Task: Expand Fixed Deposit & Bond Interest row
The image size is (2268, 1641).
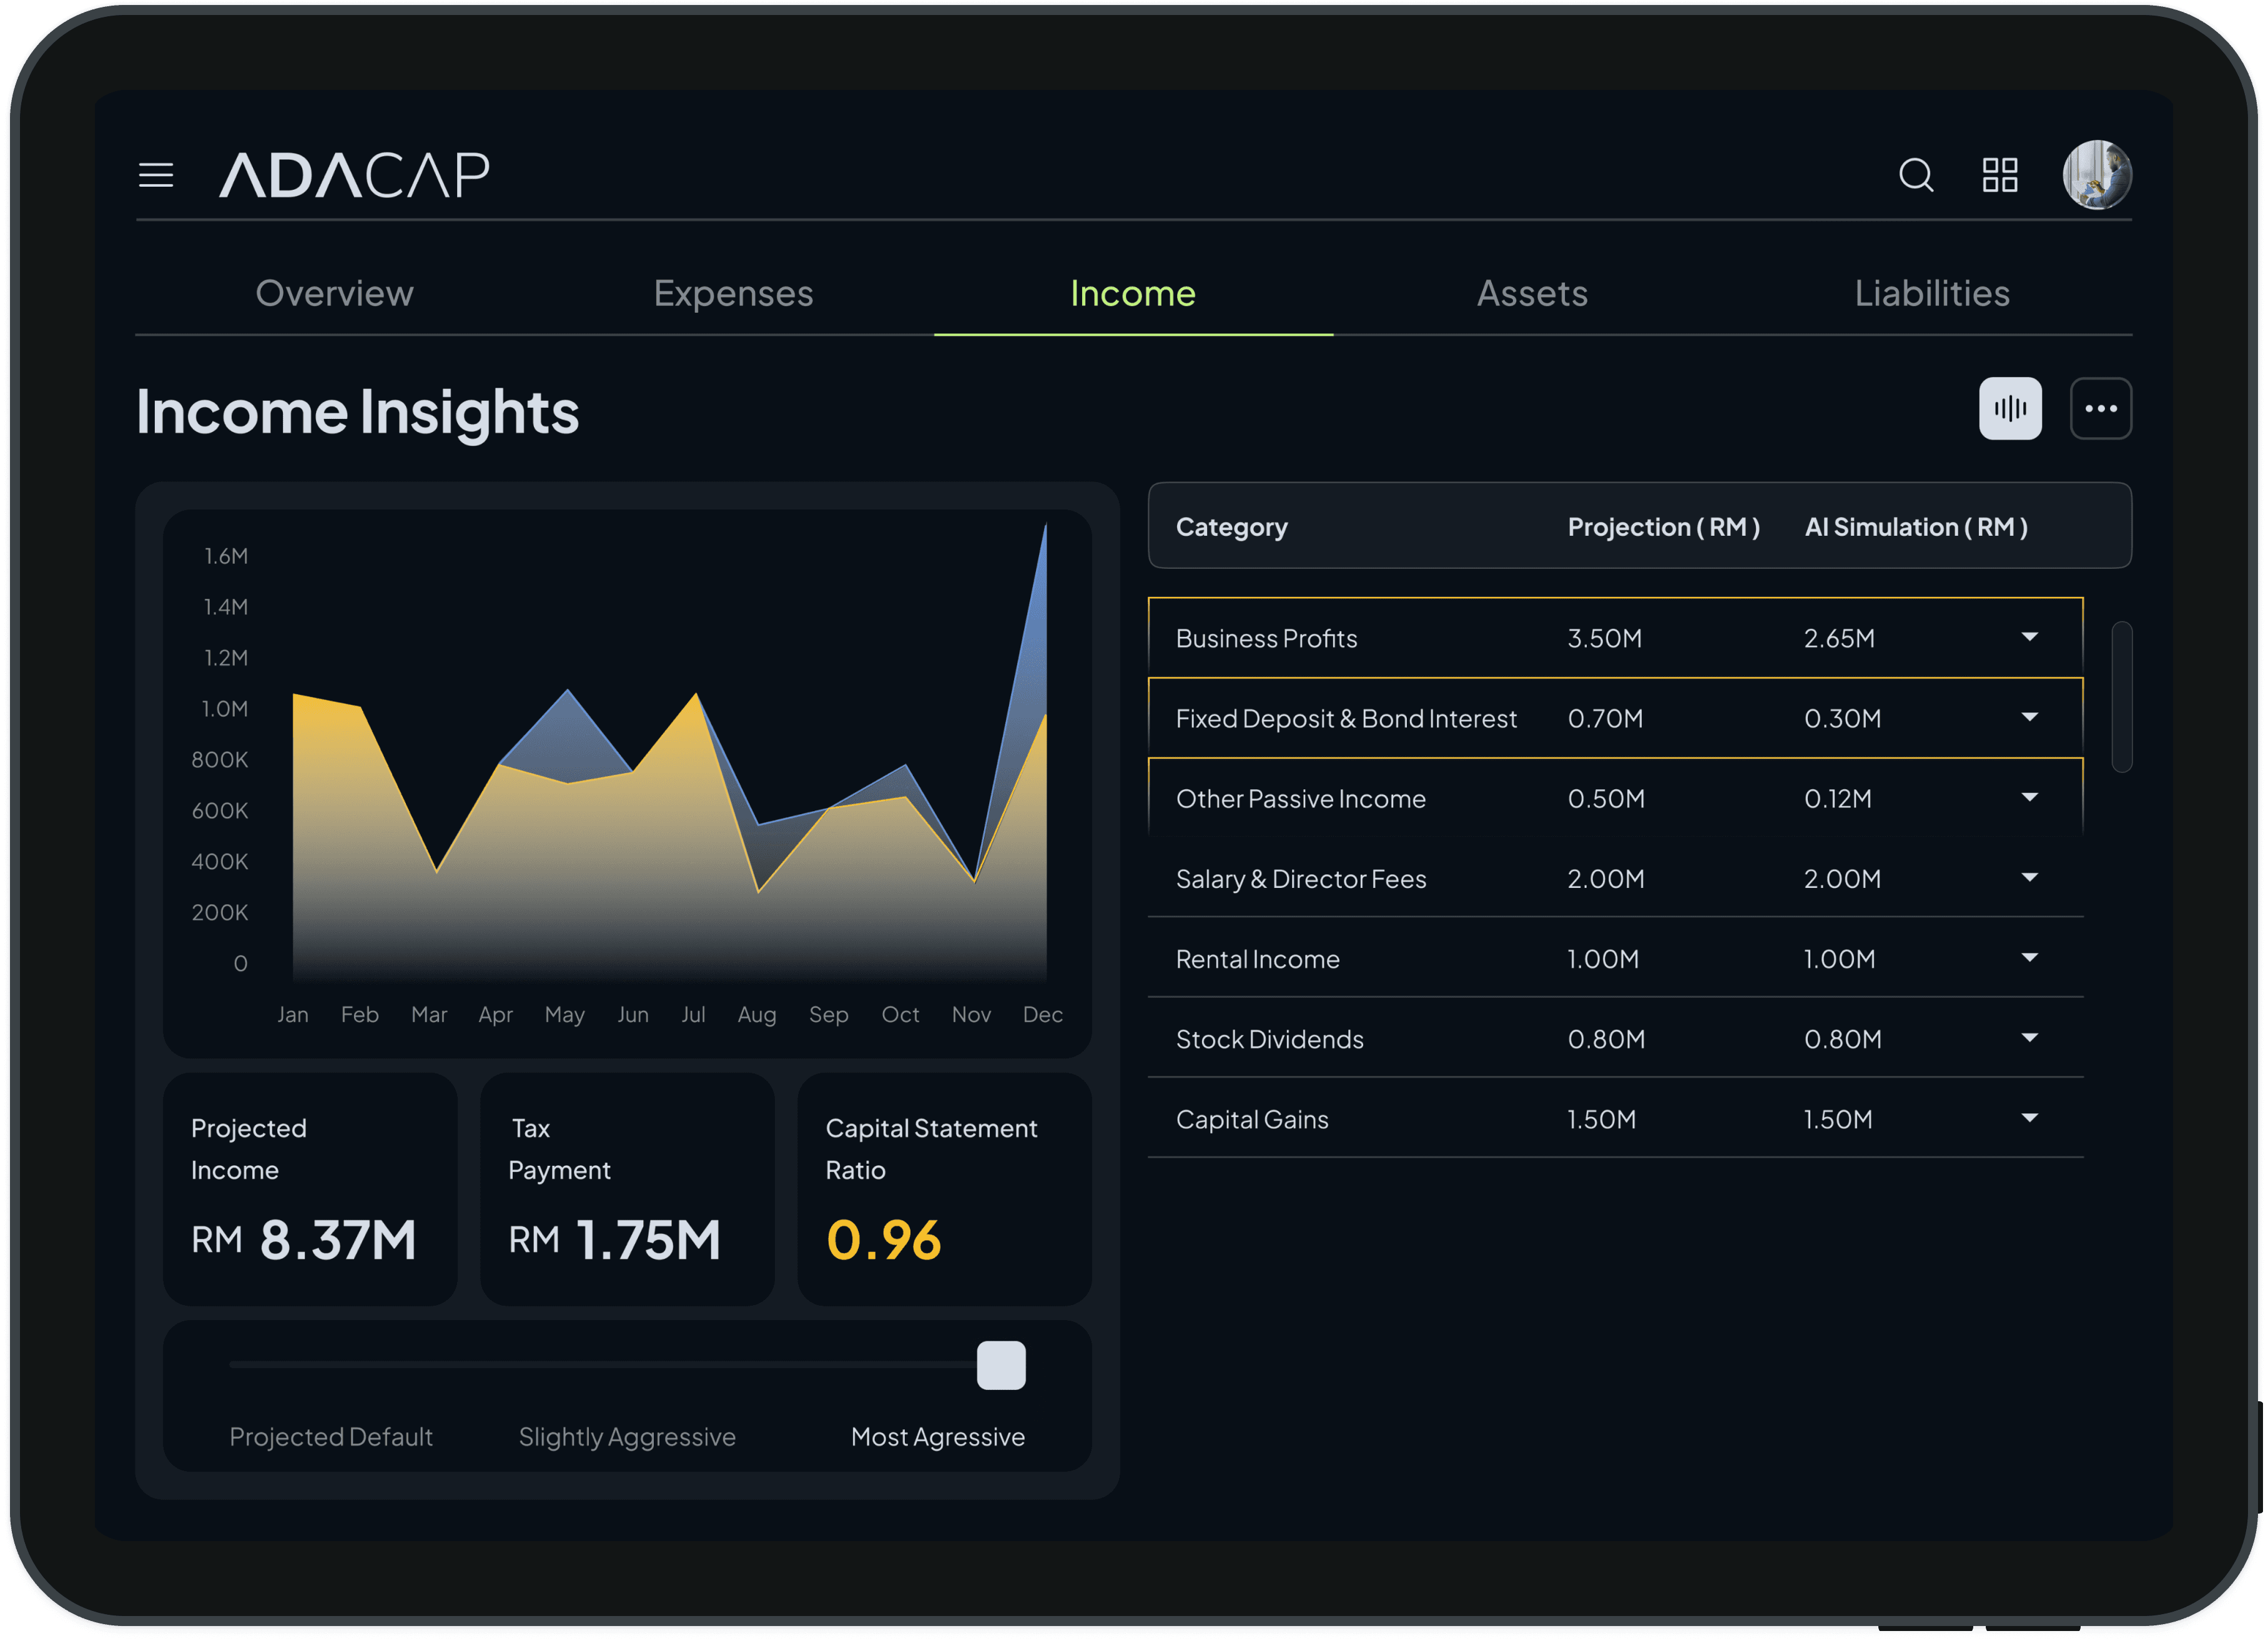Action: (x=2029, y=717)
